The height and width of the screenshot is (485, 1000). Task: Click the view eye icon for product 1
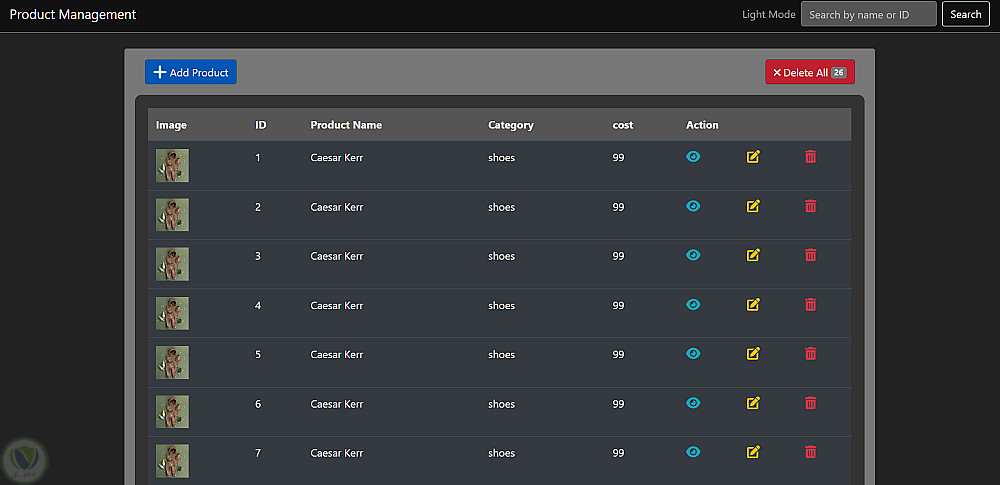pyautogui.click(x=693, y=157)
